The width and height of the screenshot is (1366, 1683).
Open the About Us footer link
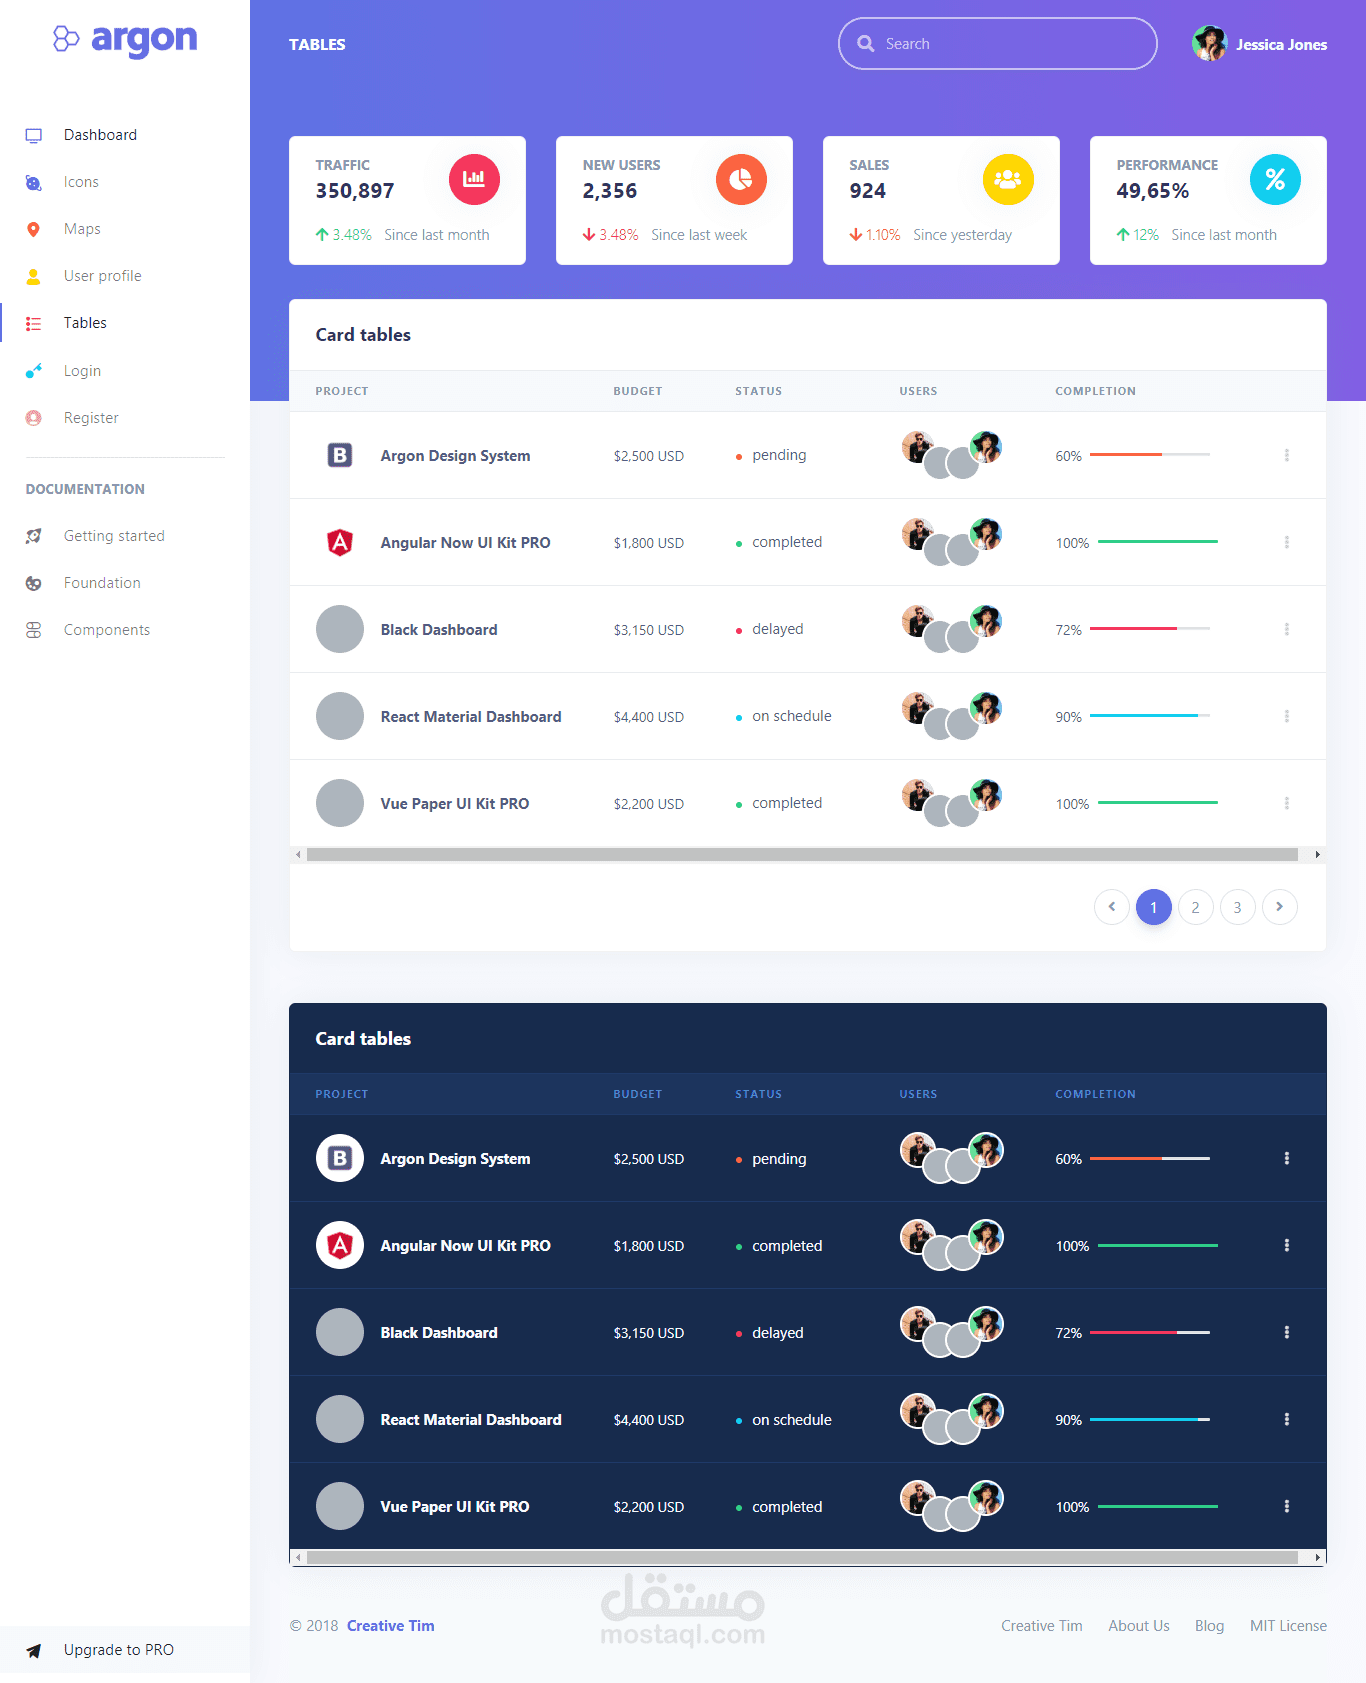pyautogui.click(x=1139, y=1626)
